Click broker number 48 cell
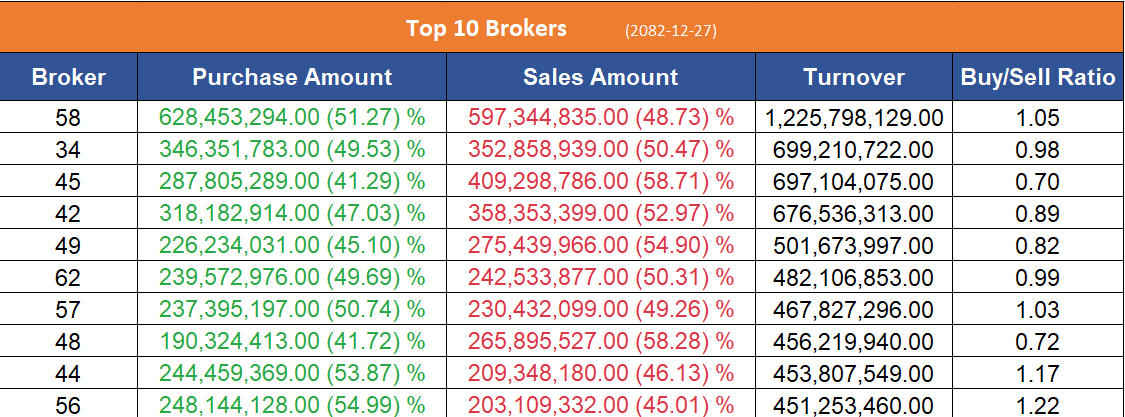Viewport: 1125px width, 417px height. [x=68, y=342]
